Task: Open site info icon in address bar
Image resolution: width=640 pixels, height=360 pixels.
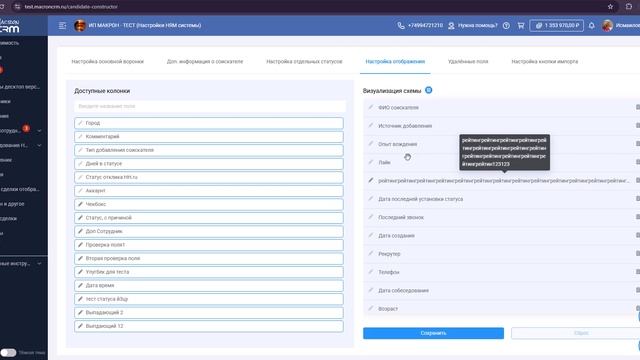Action: click(17, 7)
